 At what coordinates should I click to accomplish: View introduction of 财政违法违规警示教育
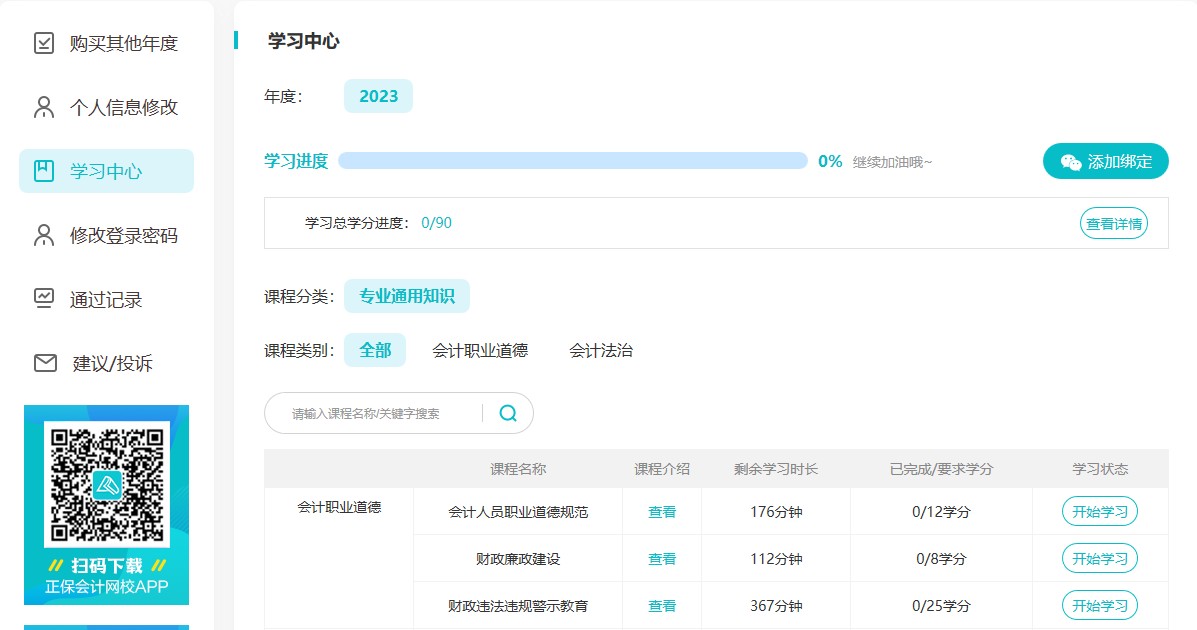[x=662, y=606]
